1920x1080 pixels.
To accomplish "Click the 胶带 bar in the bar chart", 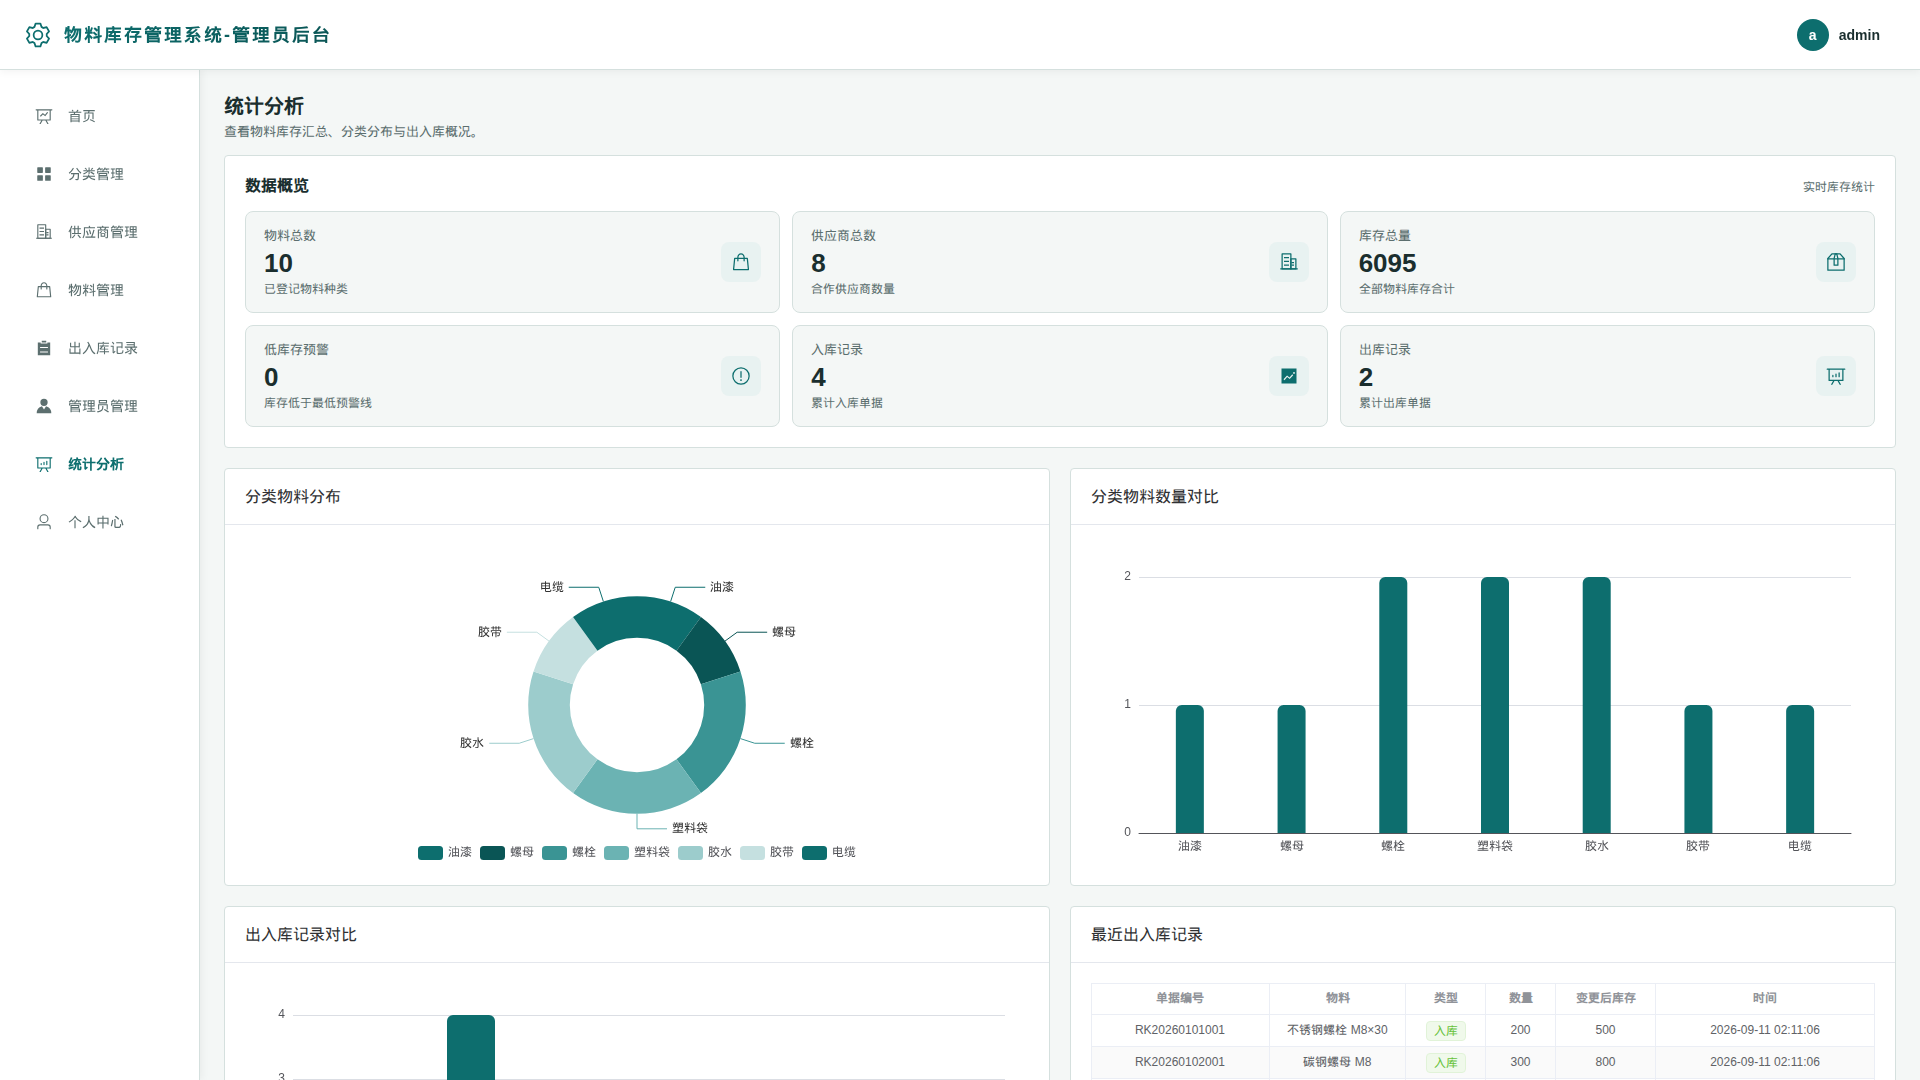I will click(1698, 769).
